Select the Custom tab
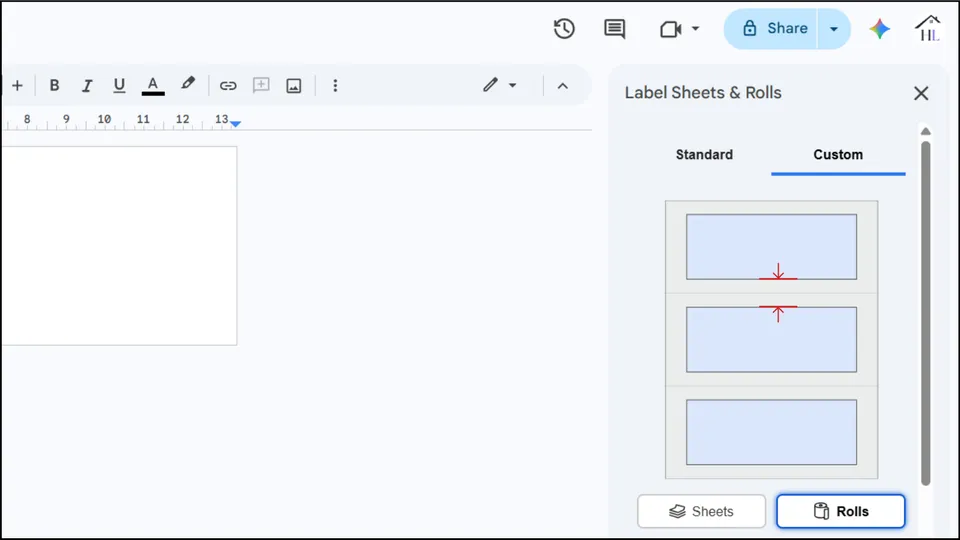Image resolution: width=960 pixels, height=540 pixels. point(838,155)
